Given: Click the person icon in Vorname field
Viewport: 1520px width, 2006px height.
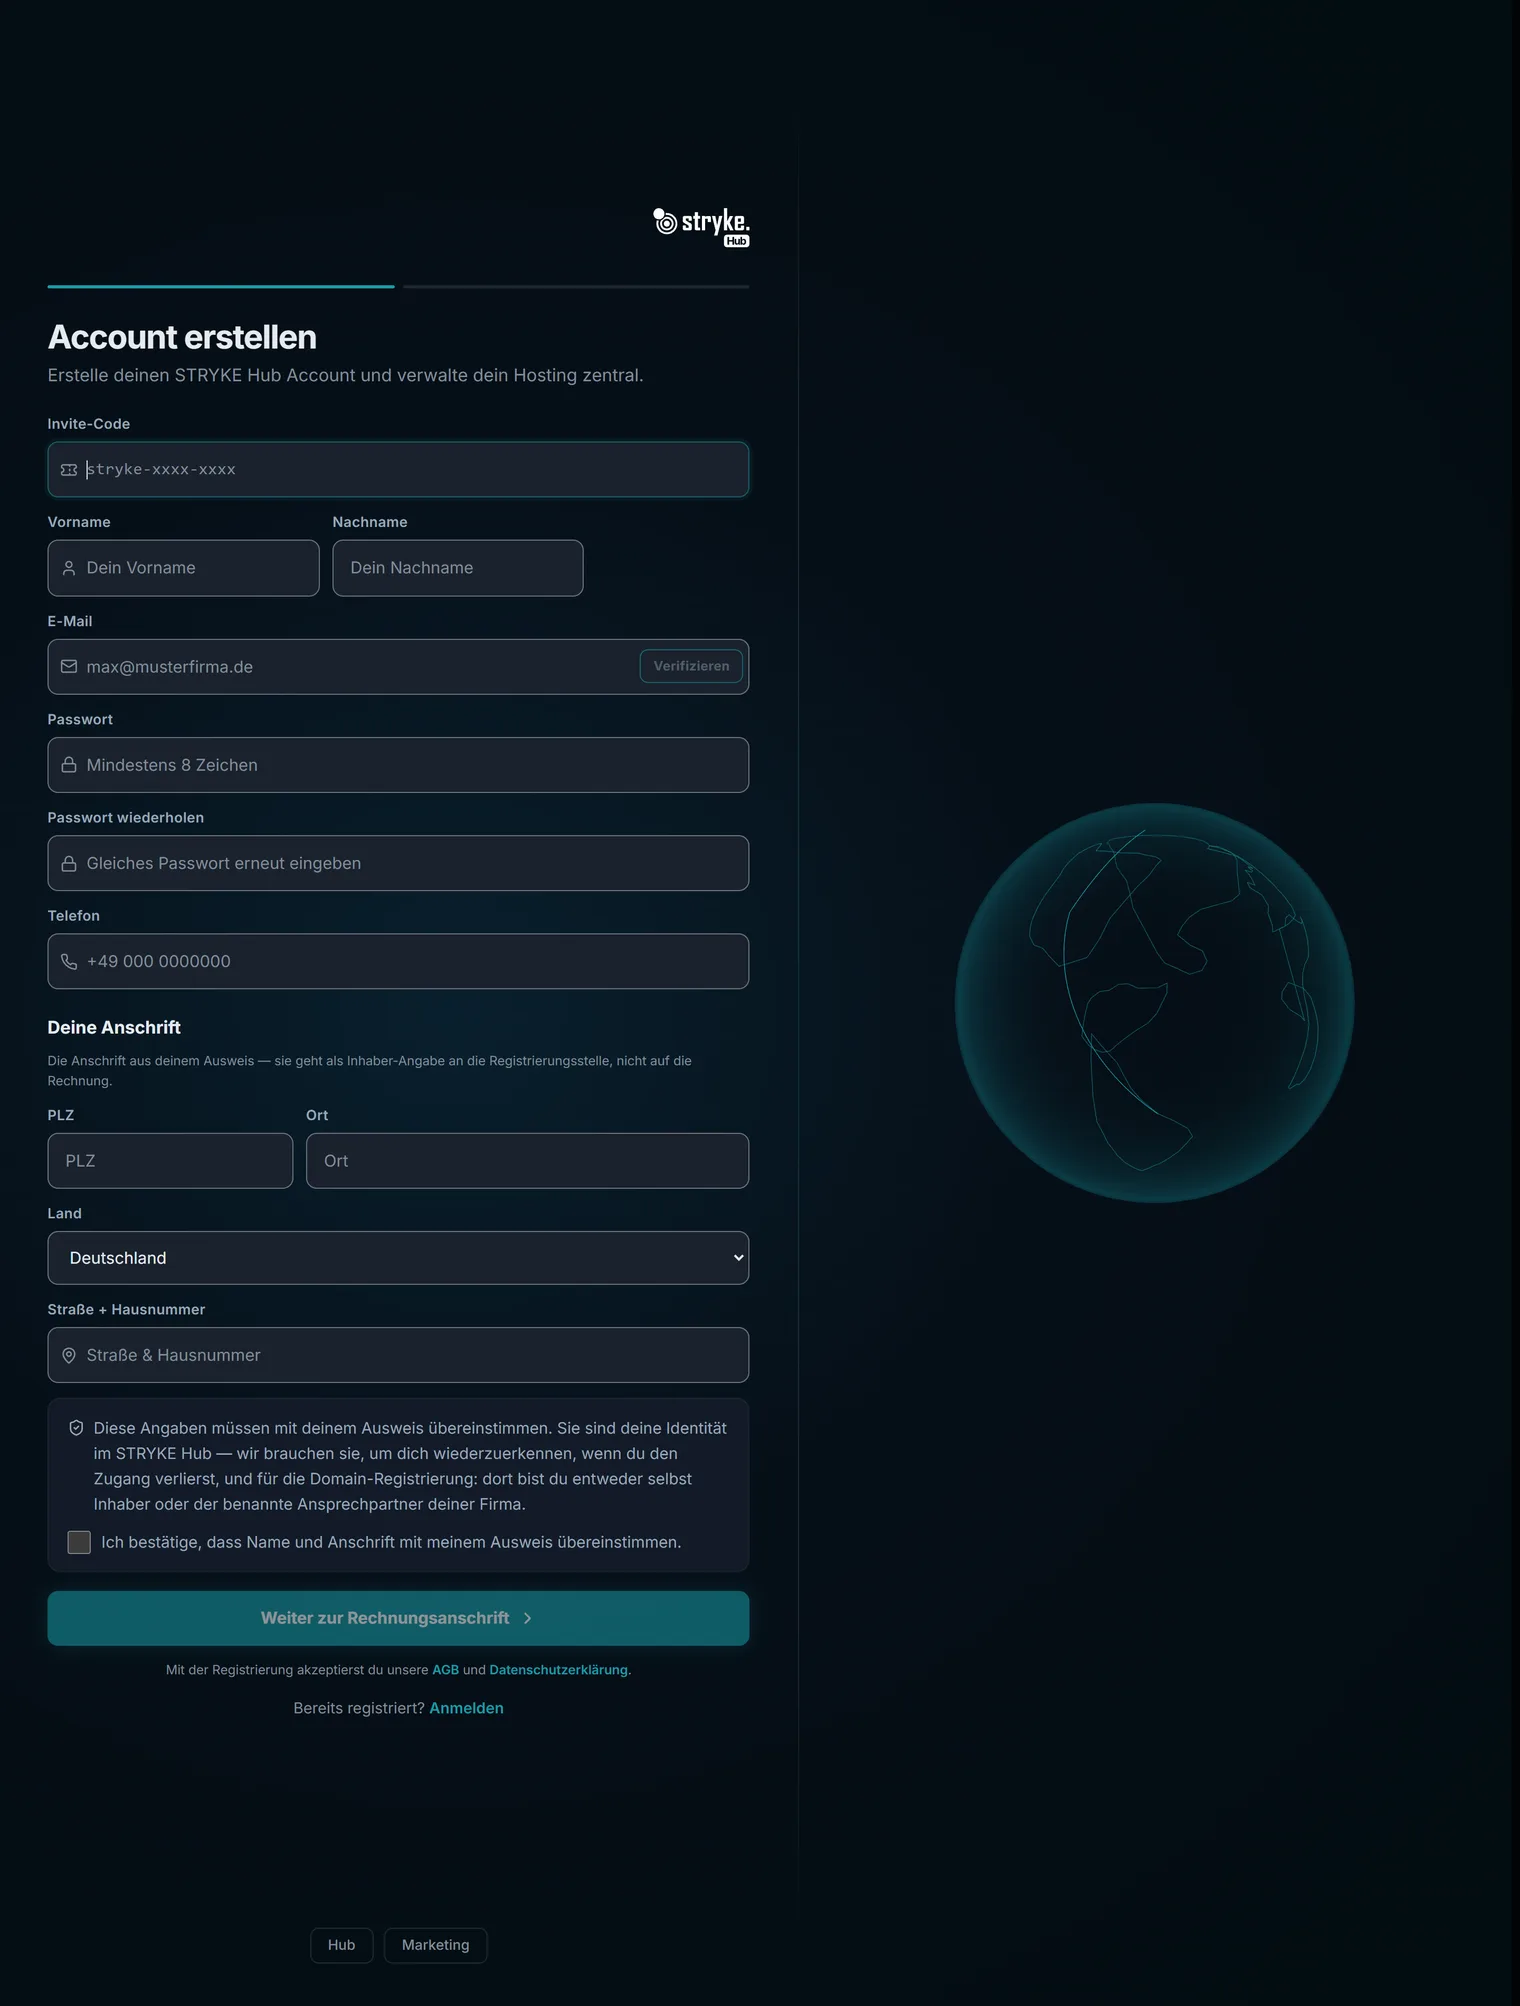Looking at the screenshot, I should [x=69, y=568].
